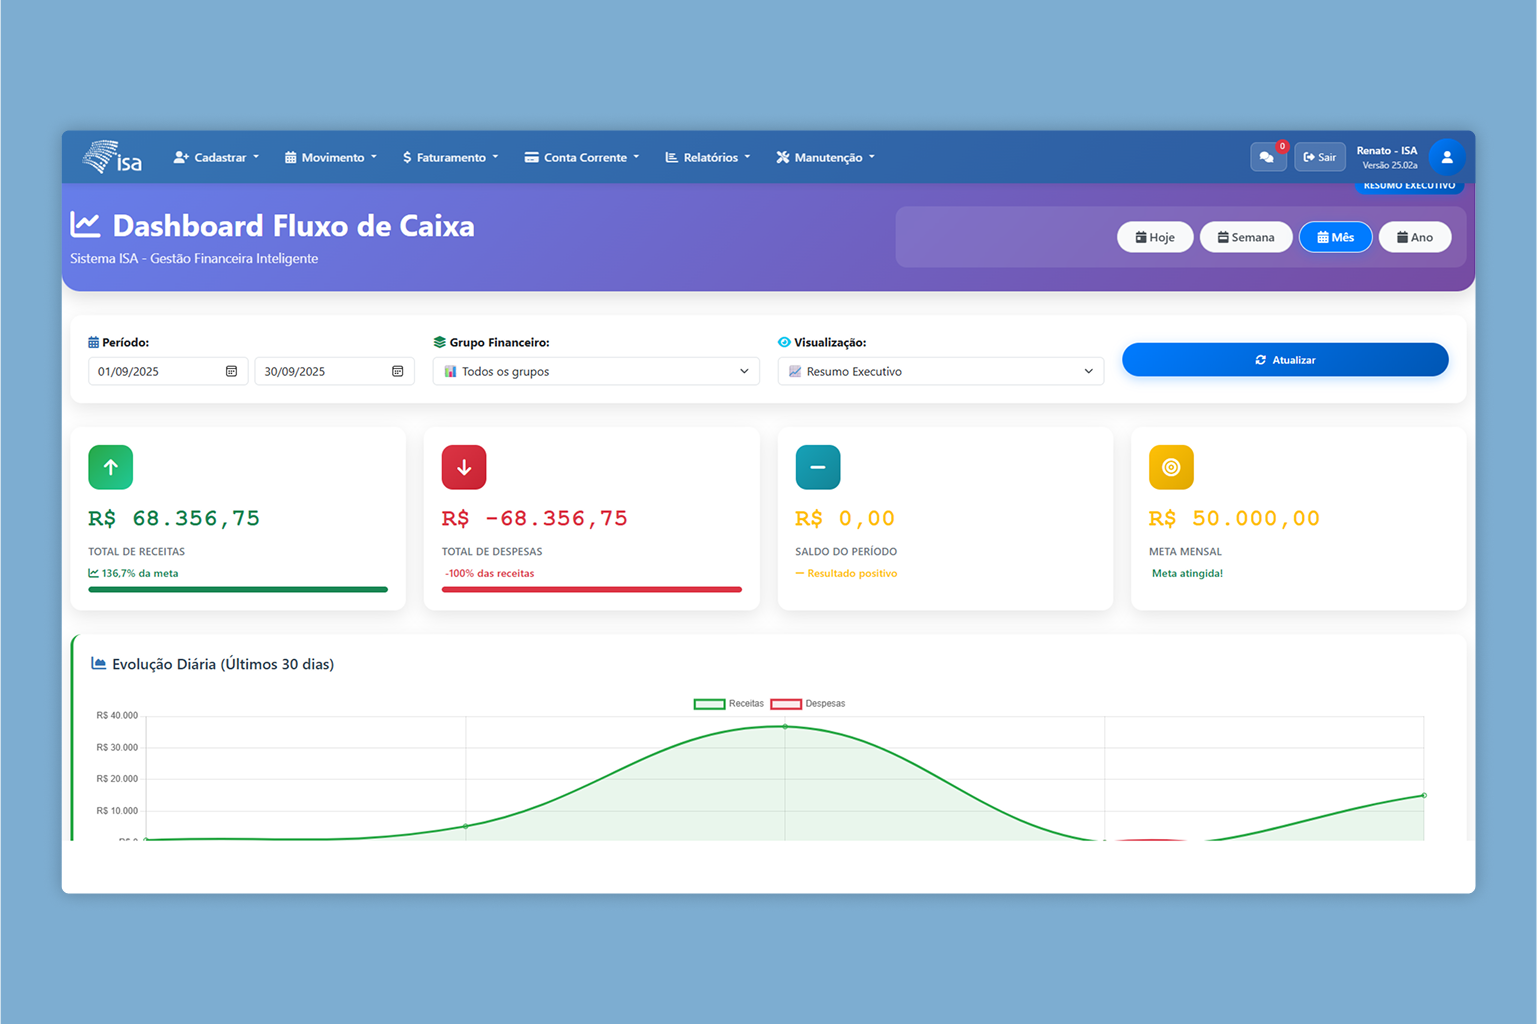Click the Atualizar button
1537x1024 pixels.
click(1285, 359)
